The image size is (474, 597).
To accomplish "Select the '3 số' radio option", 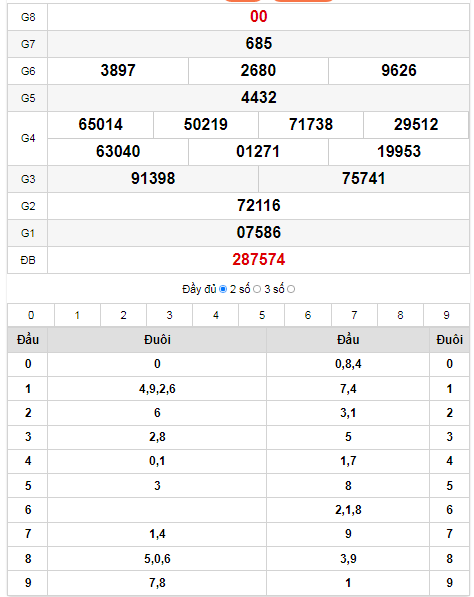I will click(x=291, y=289).
